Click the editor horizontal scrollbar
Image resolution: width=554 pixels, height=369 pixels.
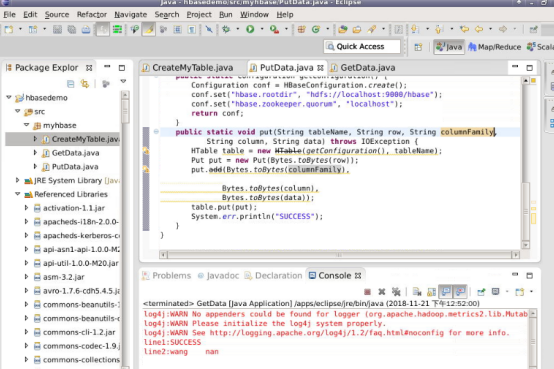(x=339, y=254)
